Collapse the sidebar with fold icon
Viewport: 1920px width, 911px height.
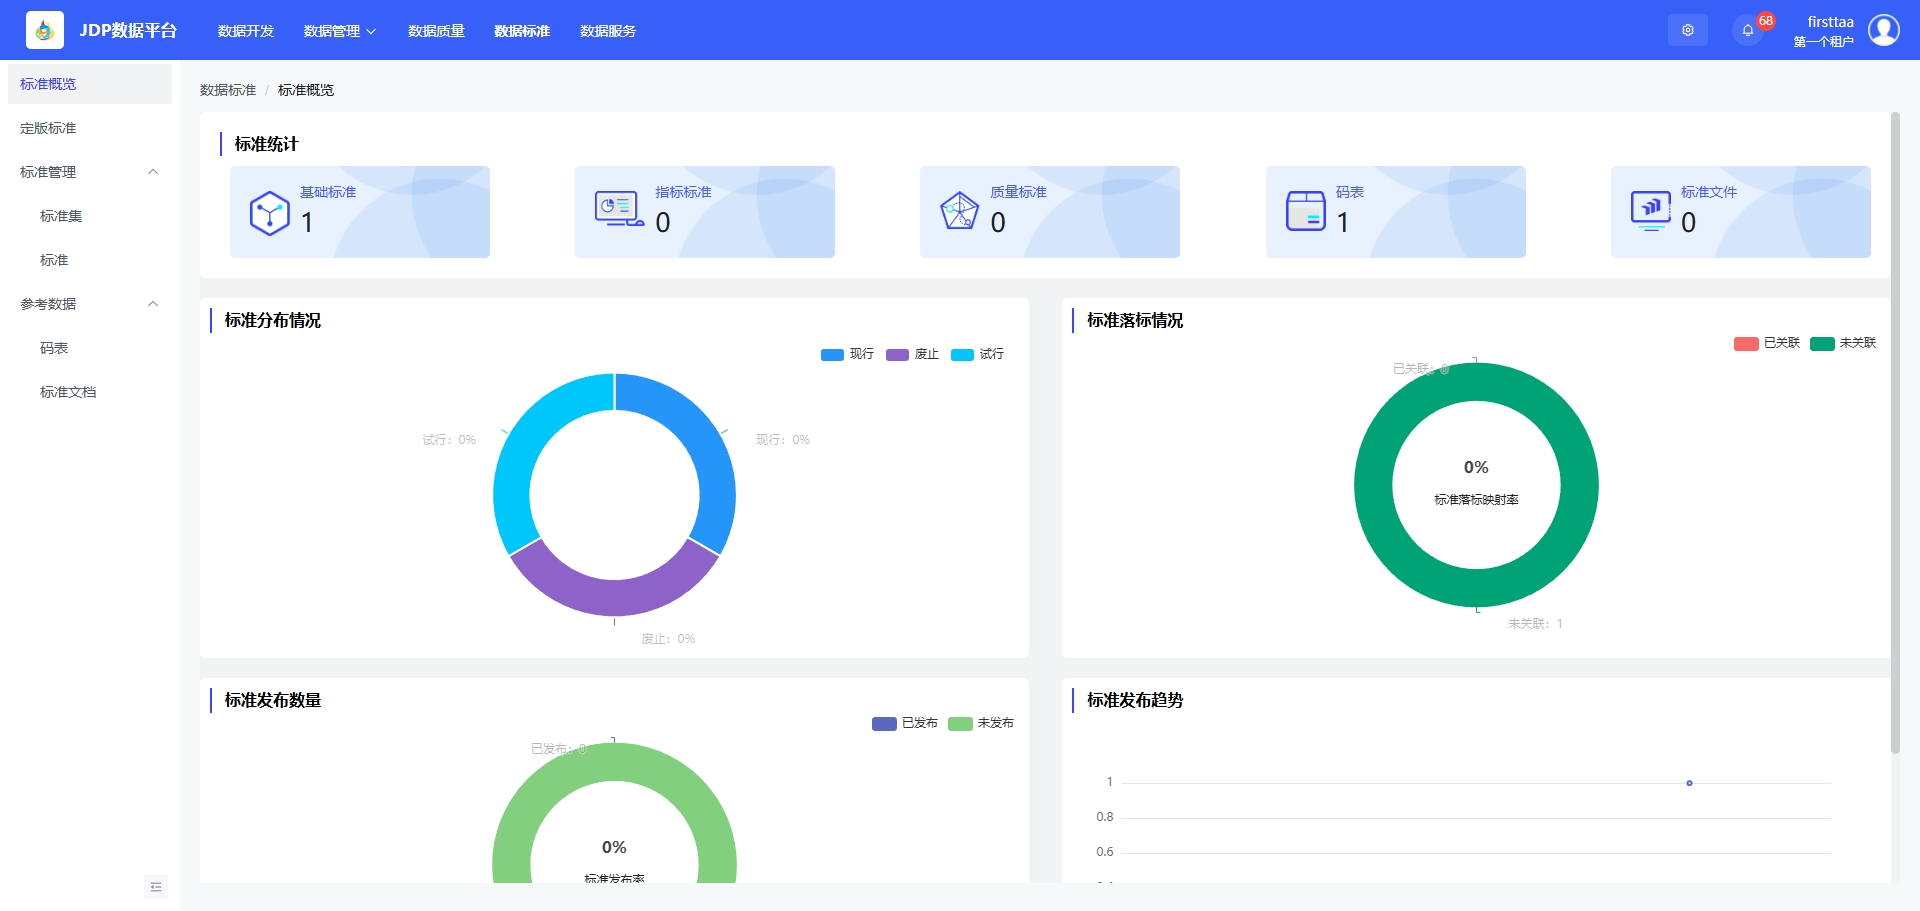(156, 887)
